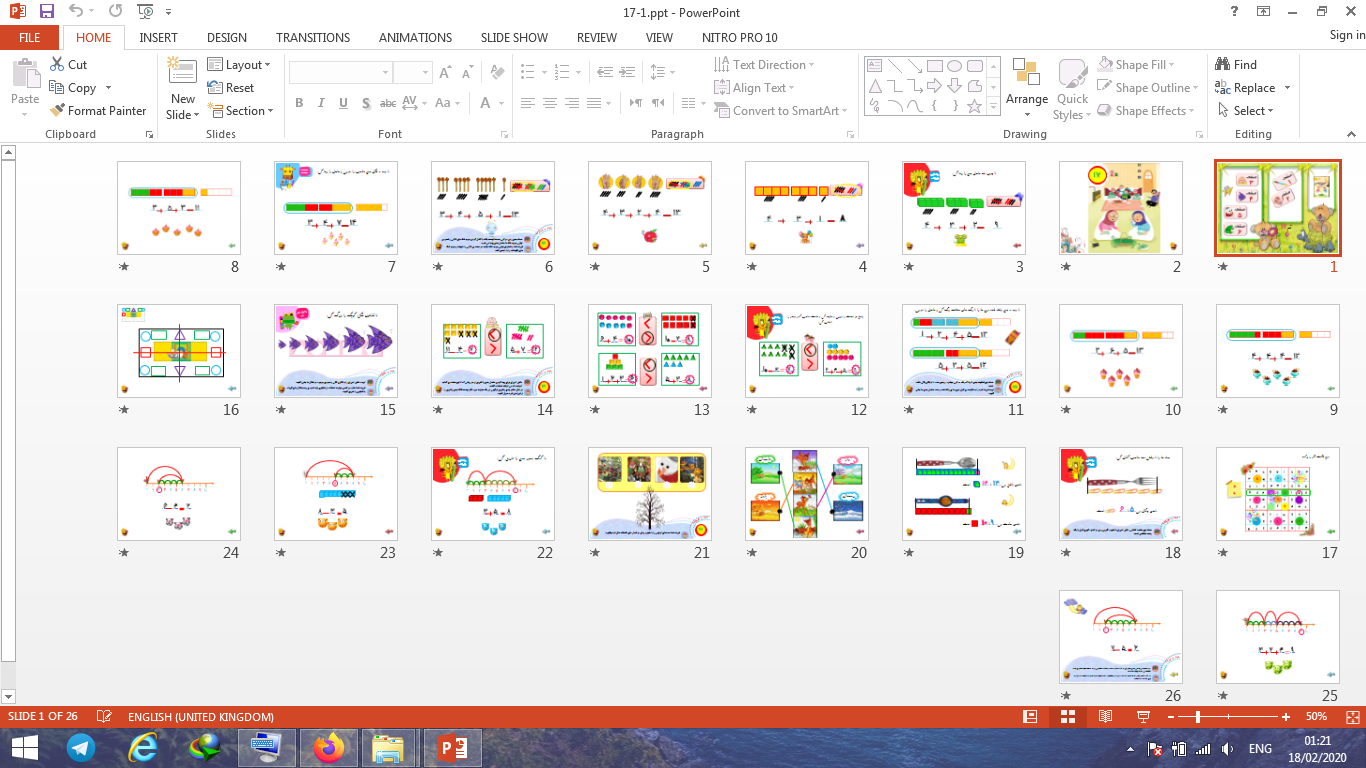Click the Sign in link
Image resolution: width=1366 pixels, height=768 pixels.
(x=1346, y=35)
